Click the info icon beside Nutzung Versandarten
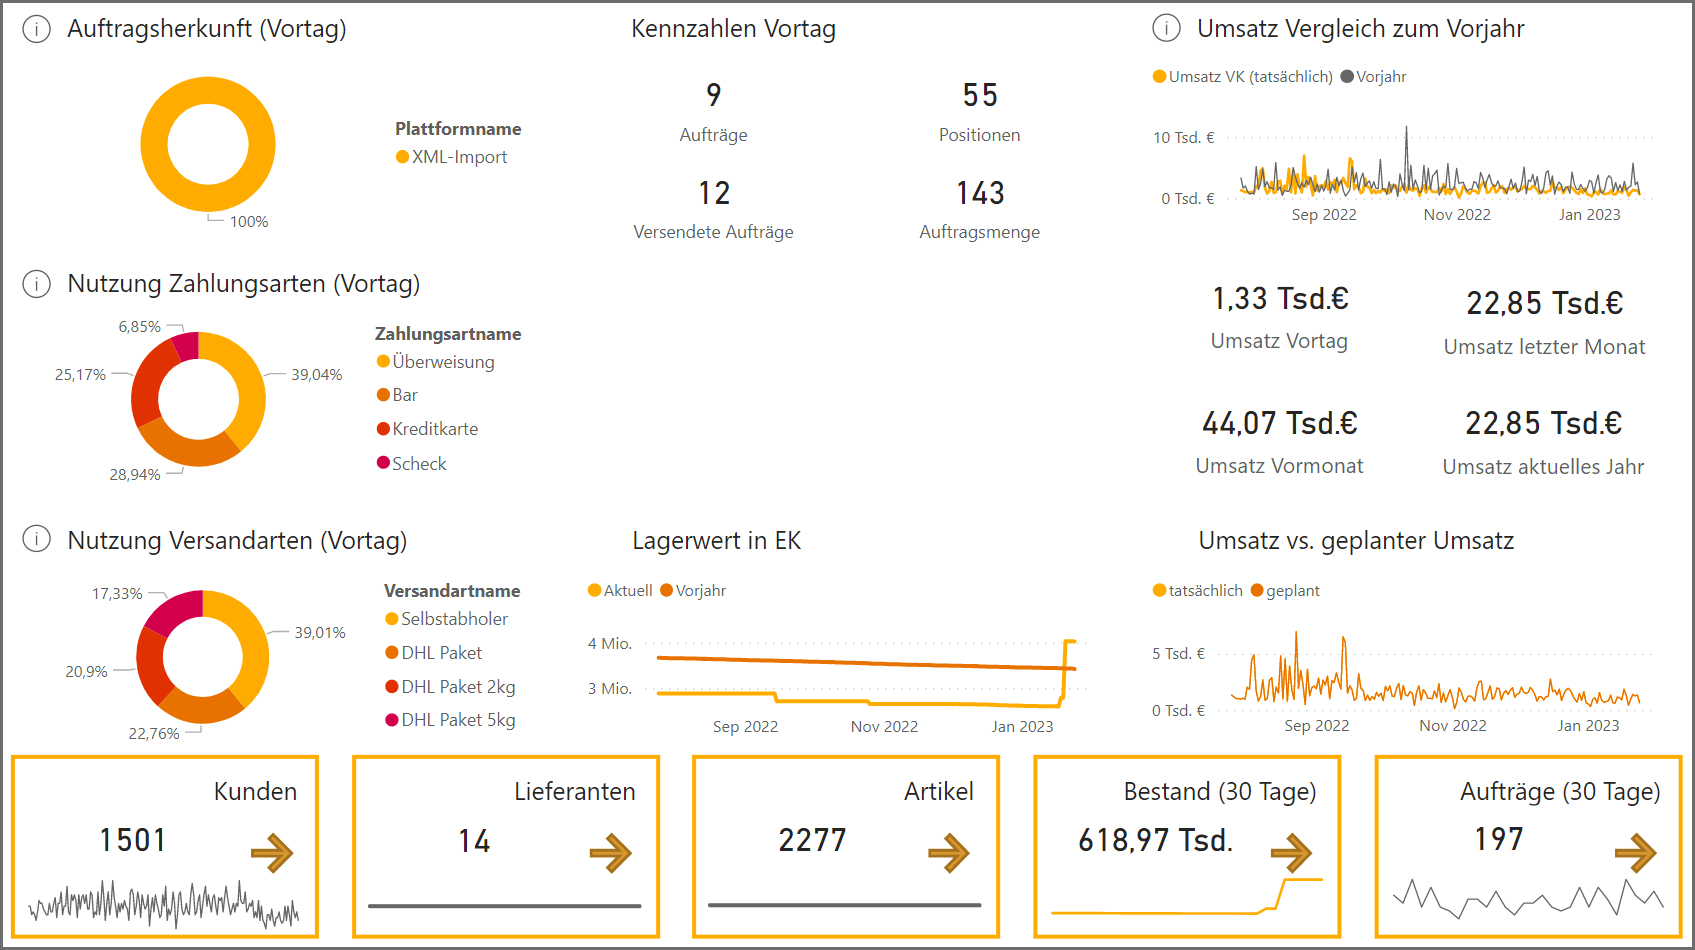1695x950 pixels. point(36,540)
